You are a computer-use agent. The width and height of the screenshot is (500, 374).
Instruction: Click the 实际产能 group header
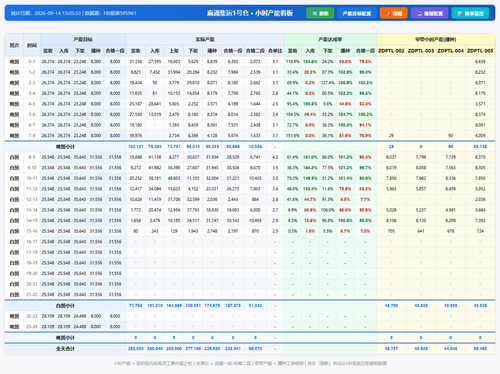(205, 39)
